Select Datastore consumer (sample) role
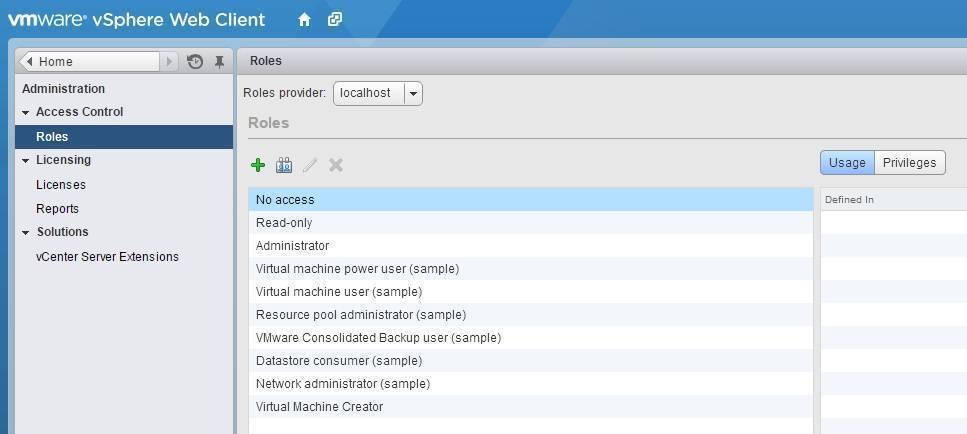This screenshot has height=434, width=967. [531, 361]
